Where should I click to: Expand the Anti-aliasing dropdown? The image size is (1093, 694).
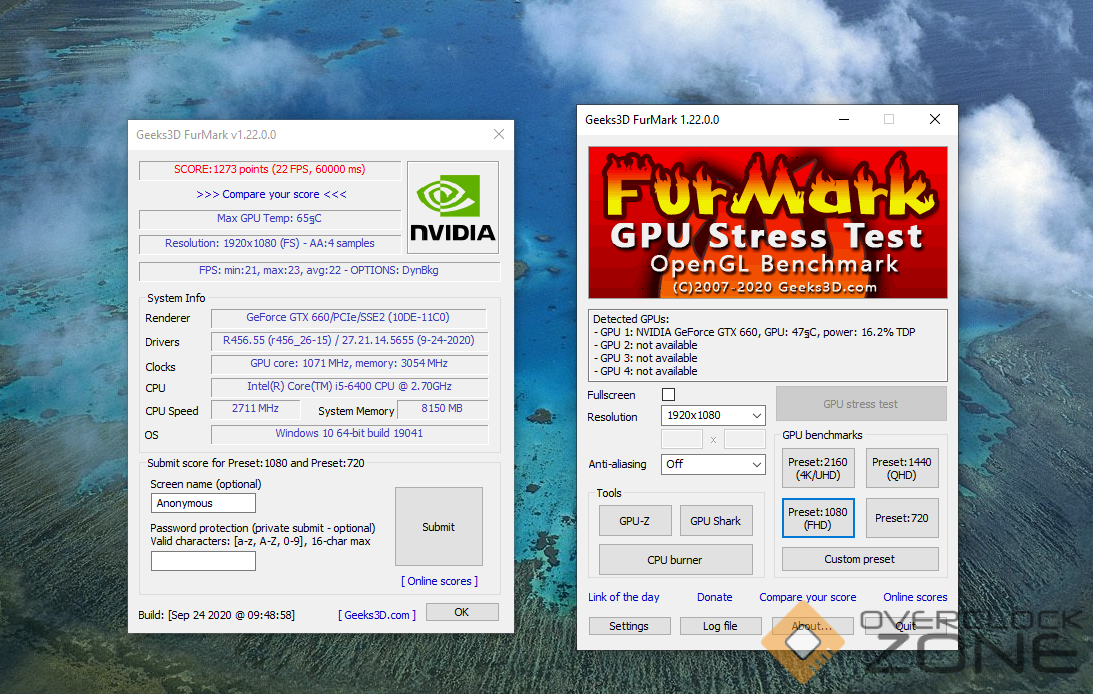[713, 464]
